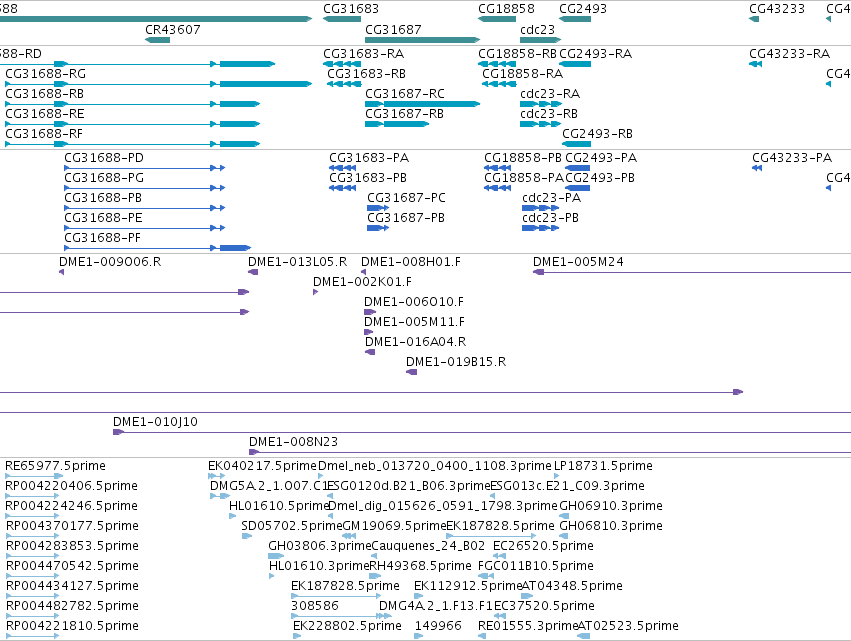
Task: Select clone DME1-008H01.F
Action: 411,262
